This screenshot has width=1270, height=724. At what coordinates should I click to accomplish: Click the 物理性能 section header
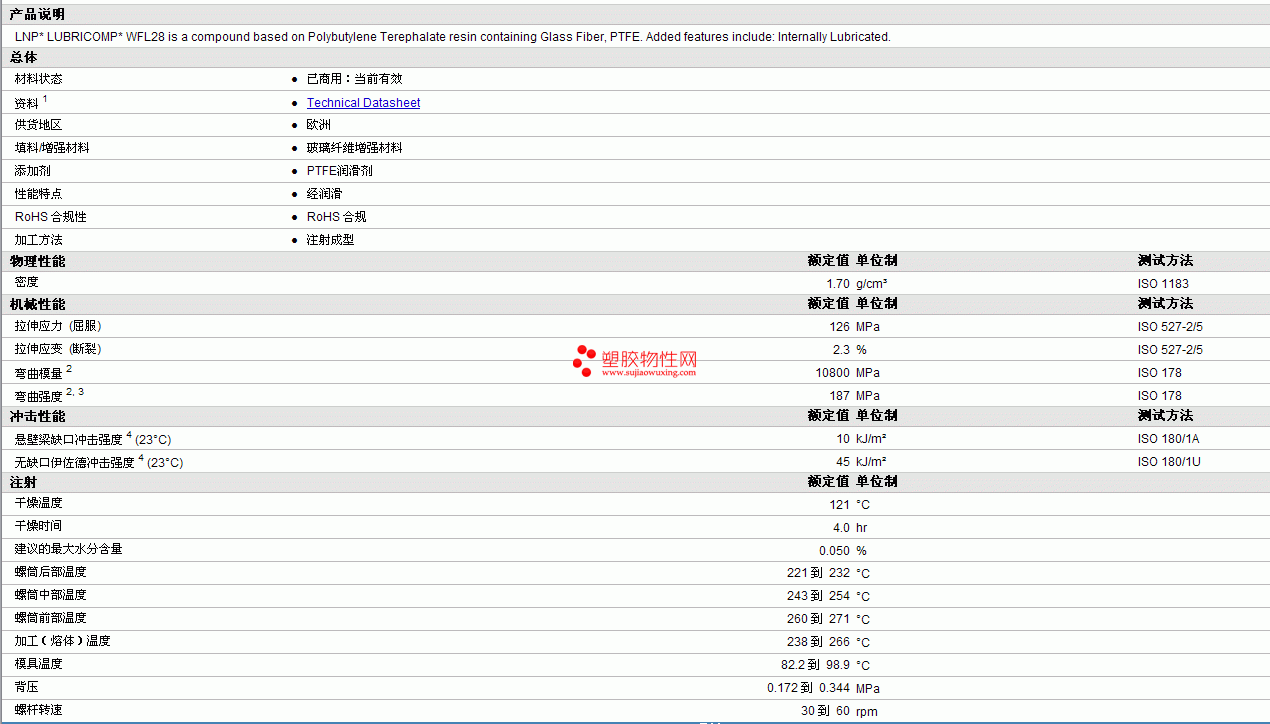pyautogui.click(x=37, y=261)
